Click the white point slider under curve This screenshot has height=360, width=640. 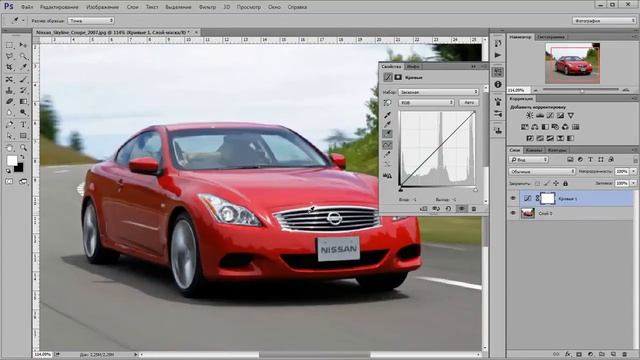coord(476,190)
